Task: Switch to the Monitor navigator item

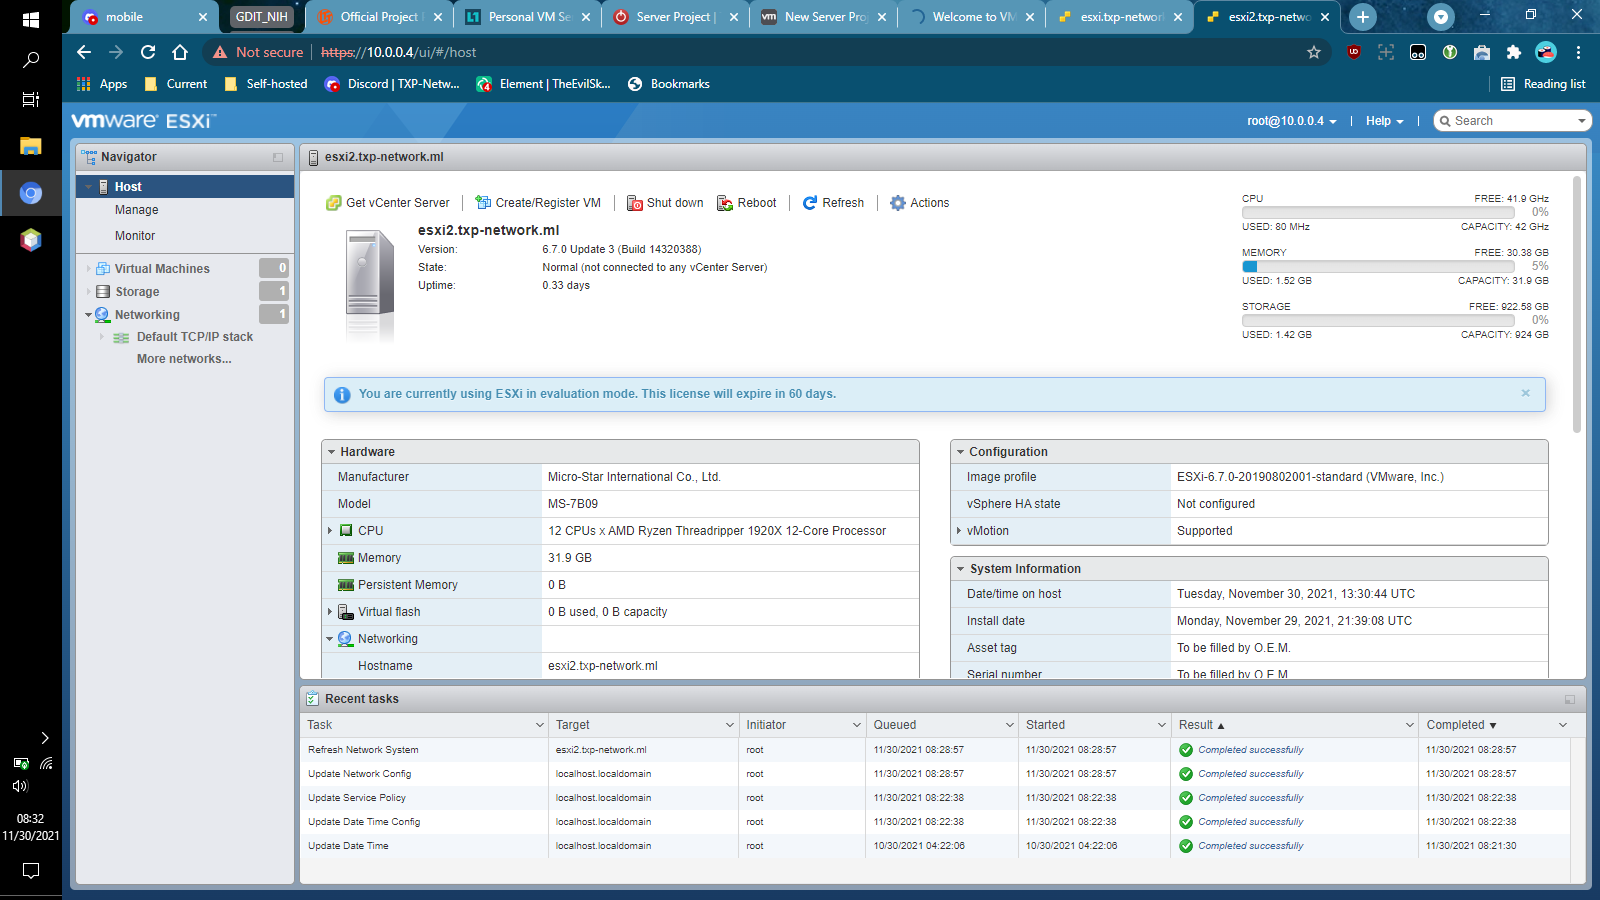Action: [x=136, y=235]
